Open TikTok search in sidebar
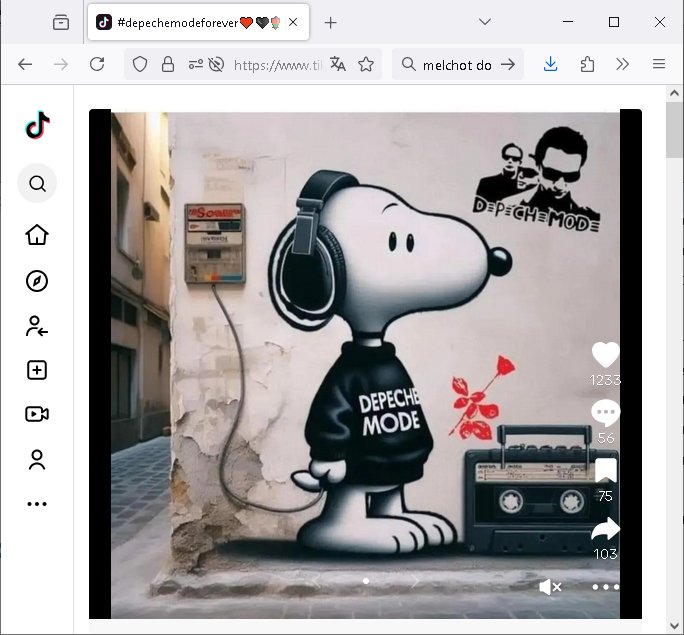 pos(37,183)
